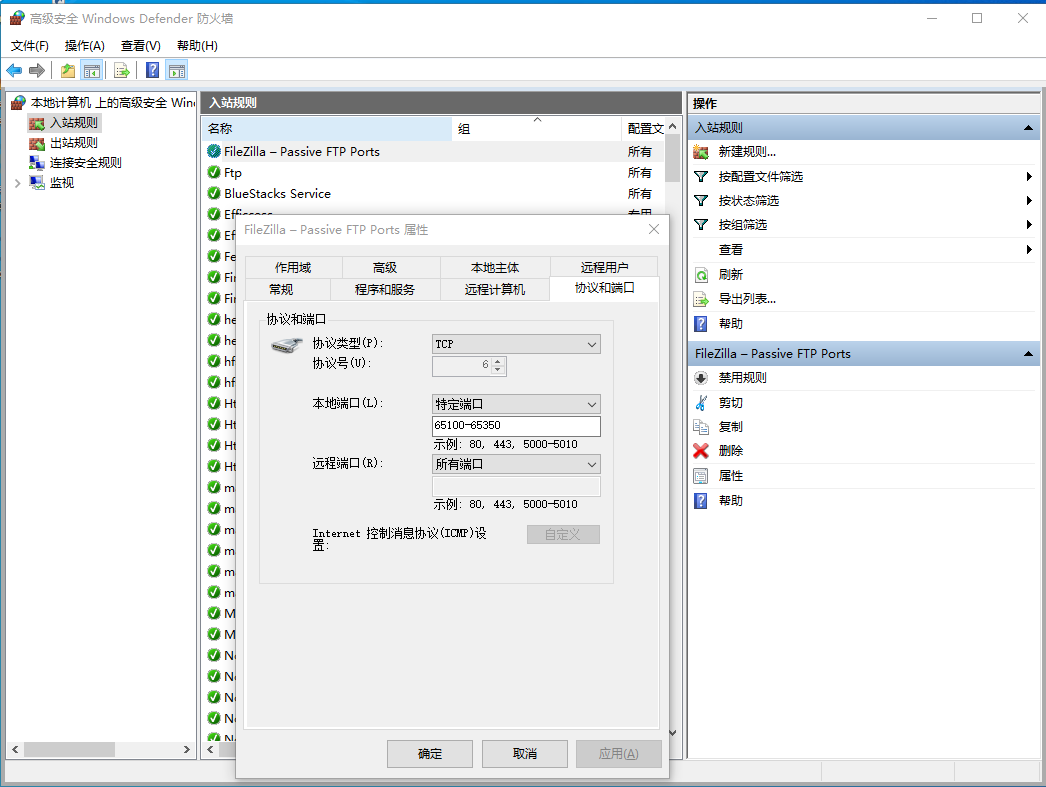Click the 确定 button
This screenshot has width=1046, height=787.
pyautogui.click(x=430, y=754)
